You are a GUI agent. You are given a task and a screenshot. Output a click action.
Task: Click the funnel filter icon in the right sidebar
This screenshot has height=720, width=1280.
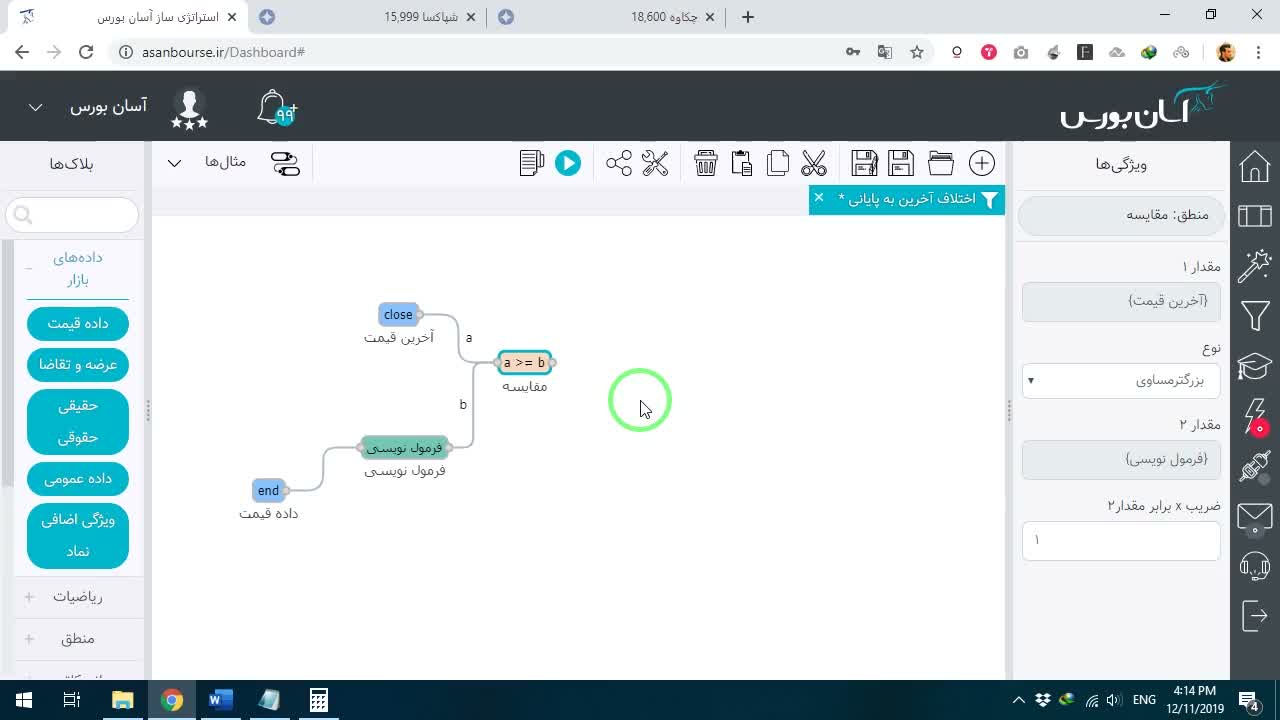click(x=1255, y=317)
